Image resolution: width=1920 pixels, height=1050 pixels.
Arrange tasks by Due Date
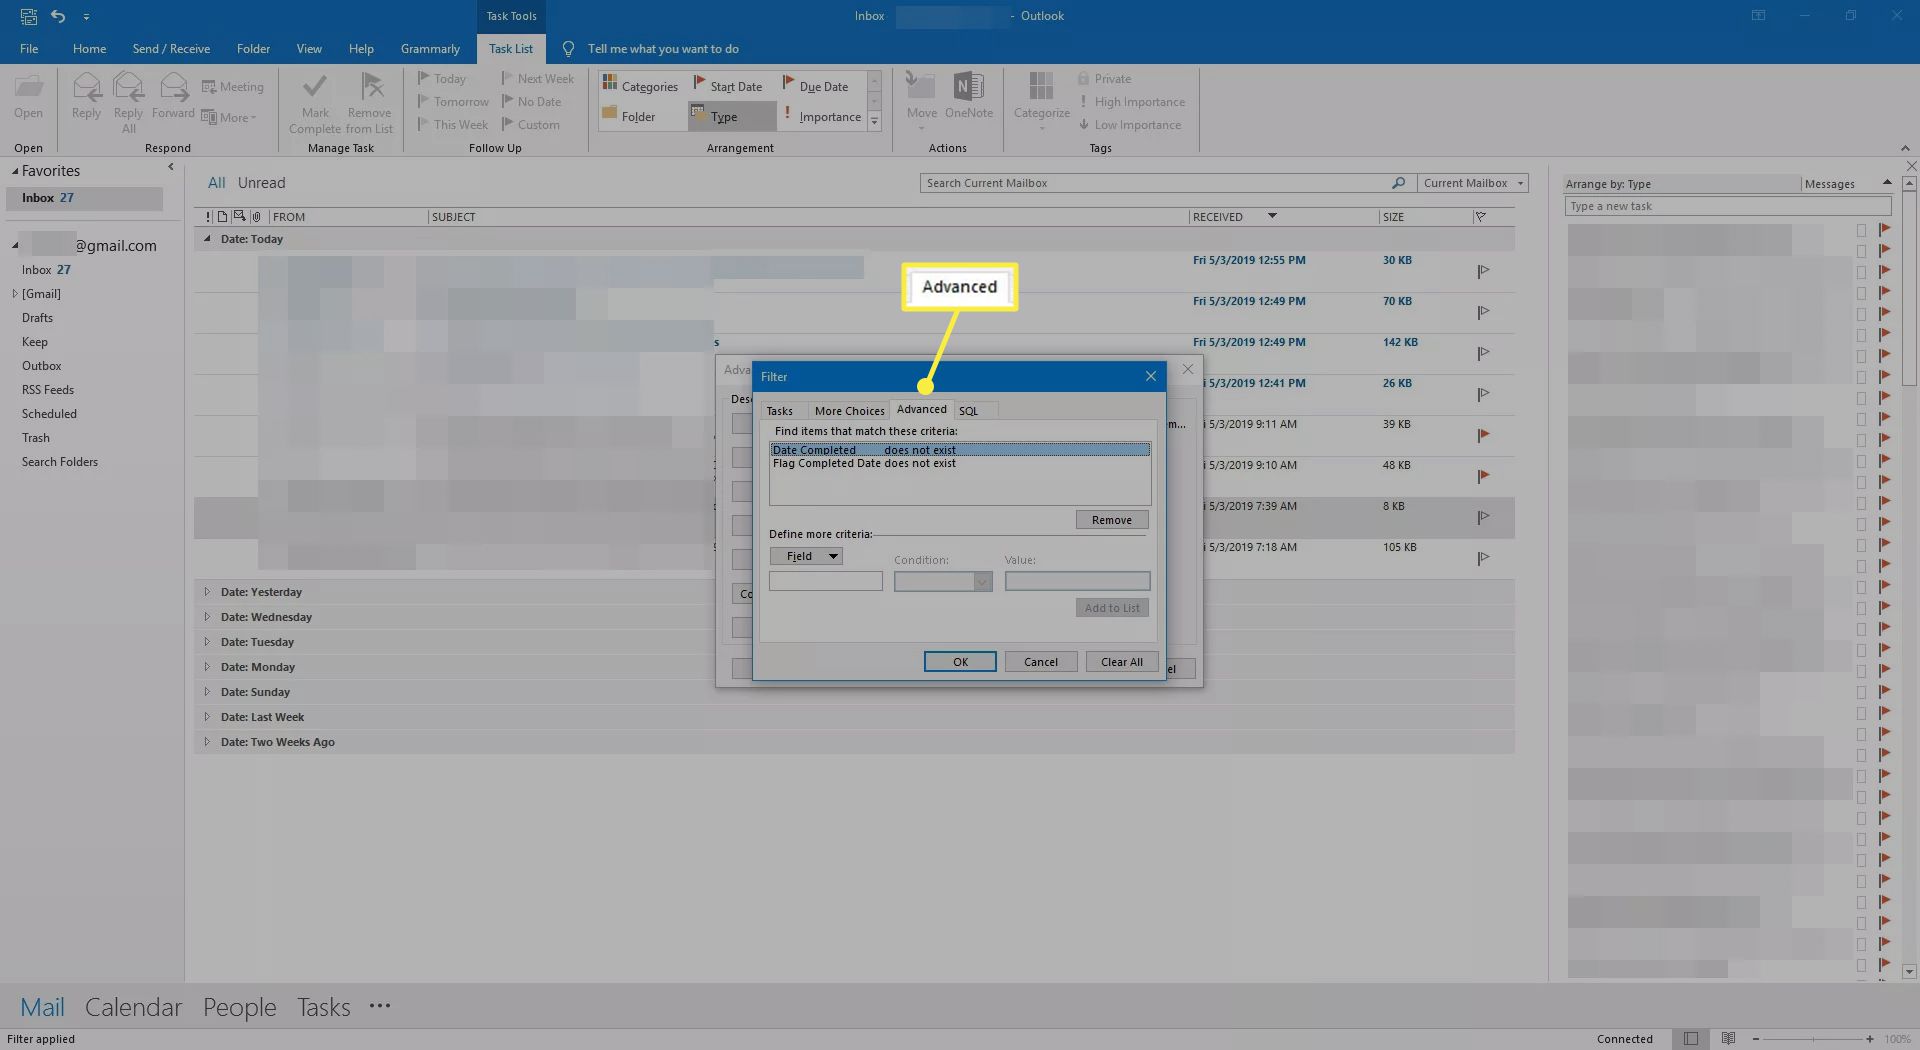[815, 86]
